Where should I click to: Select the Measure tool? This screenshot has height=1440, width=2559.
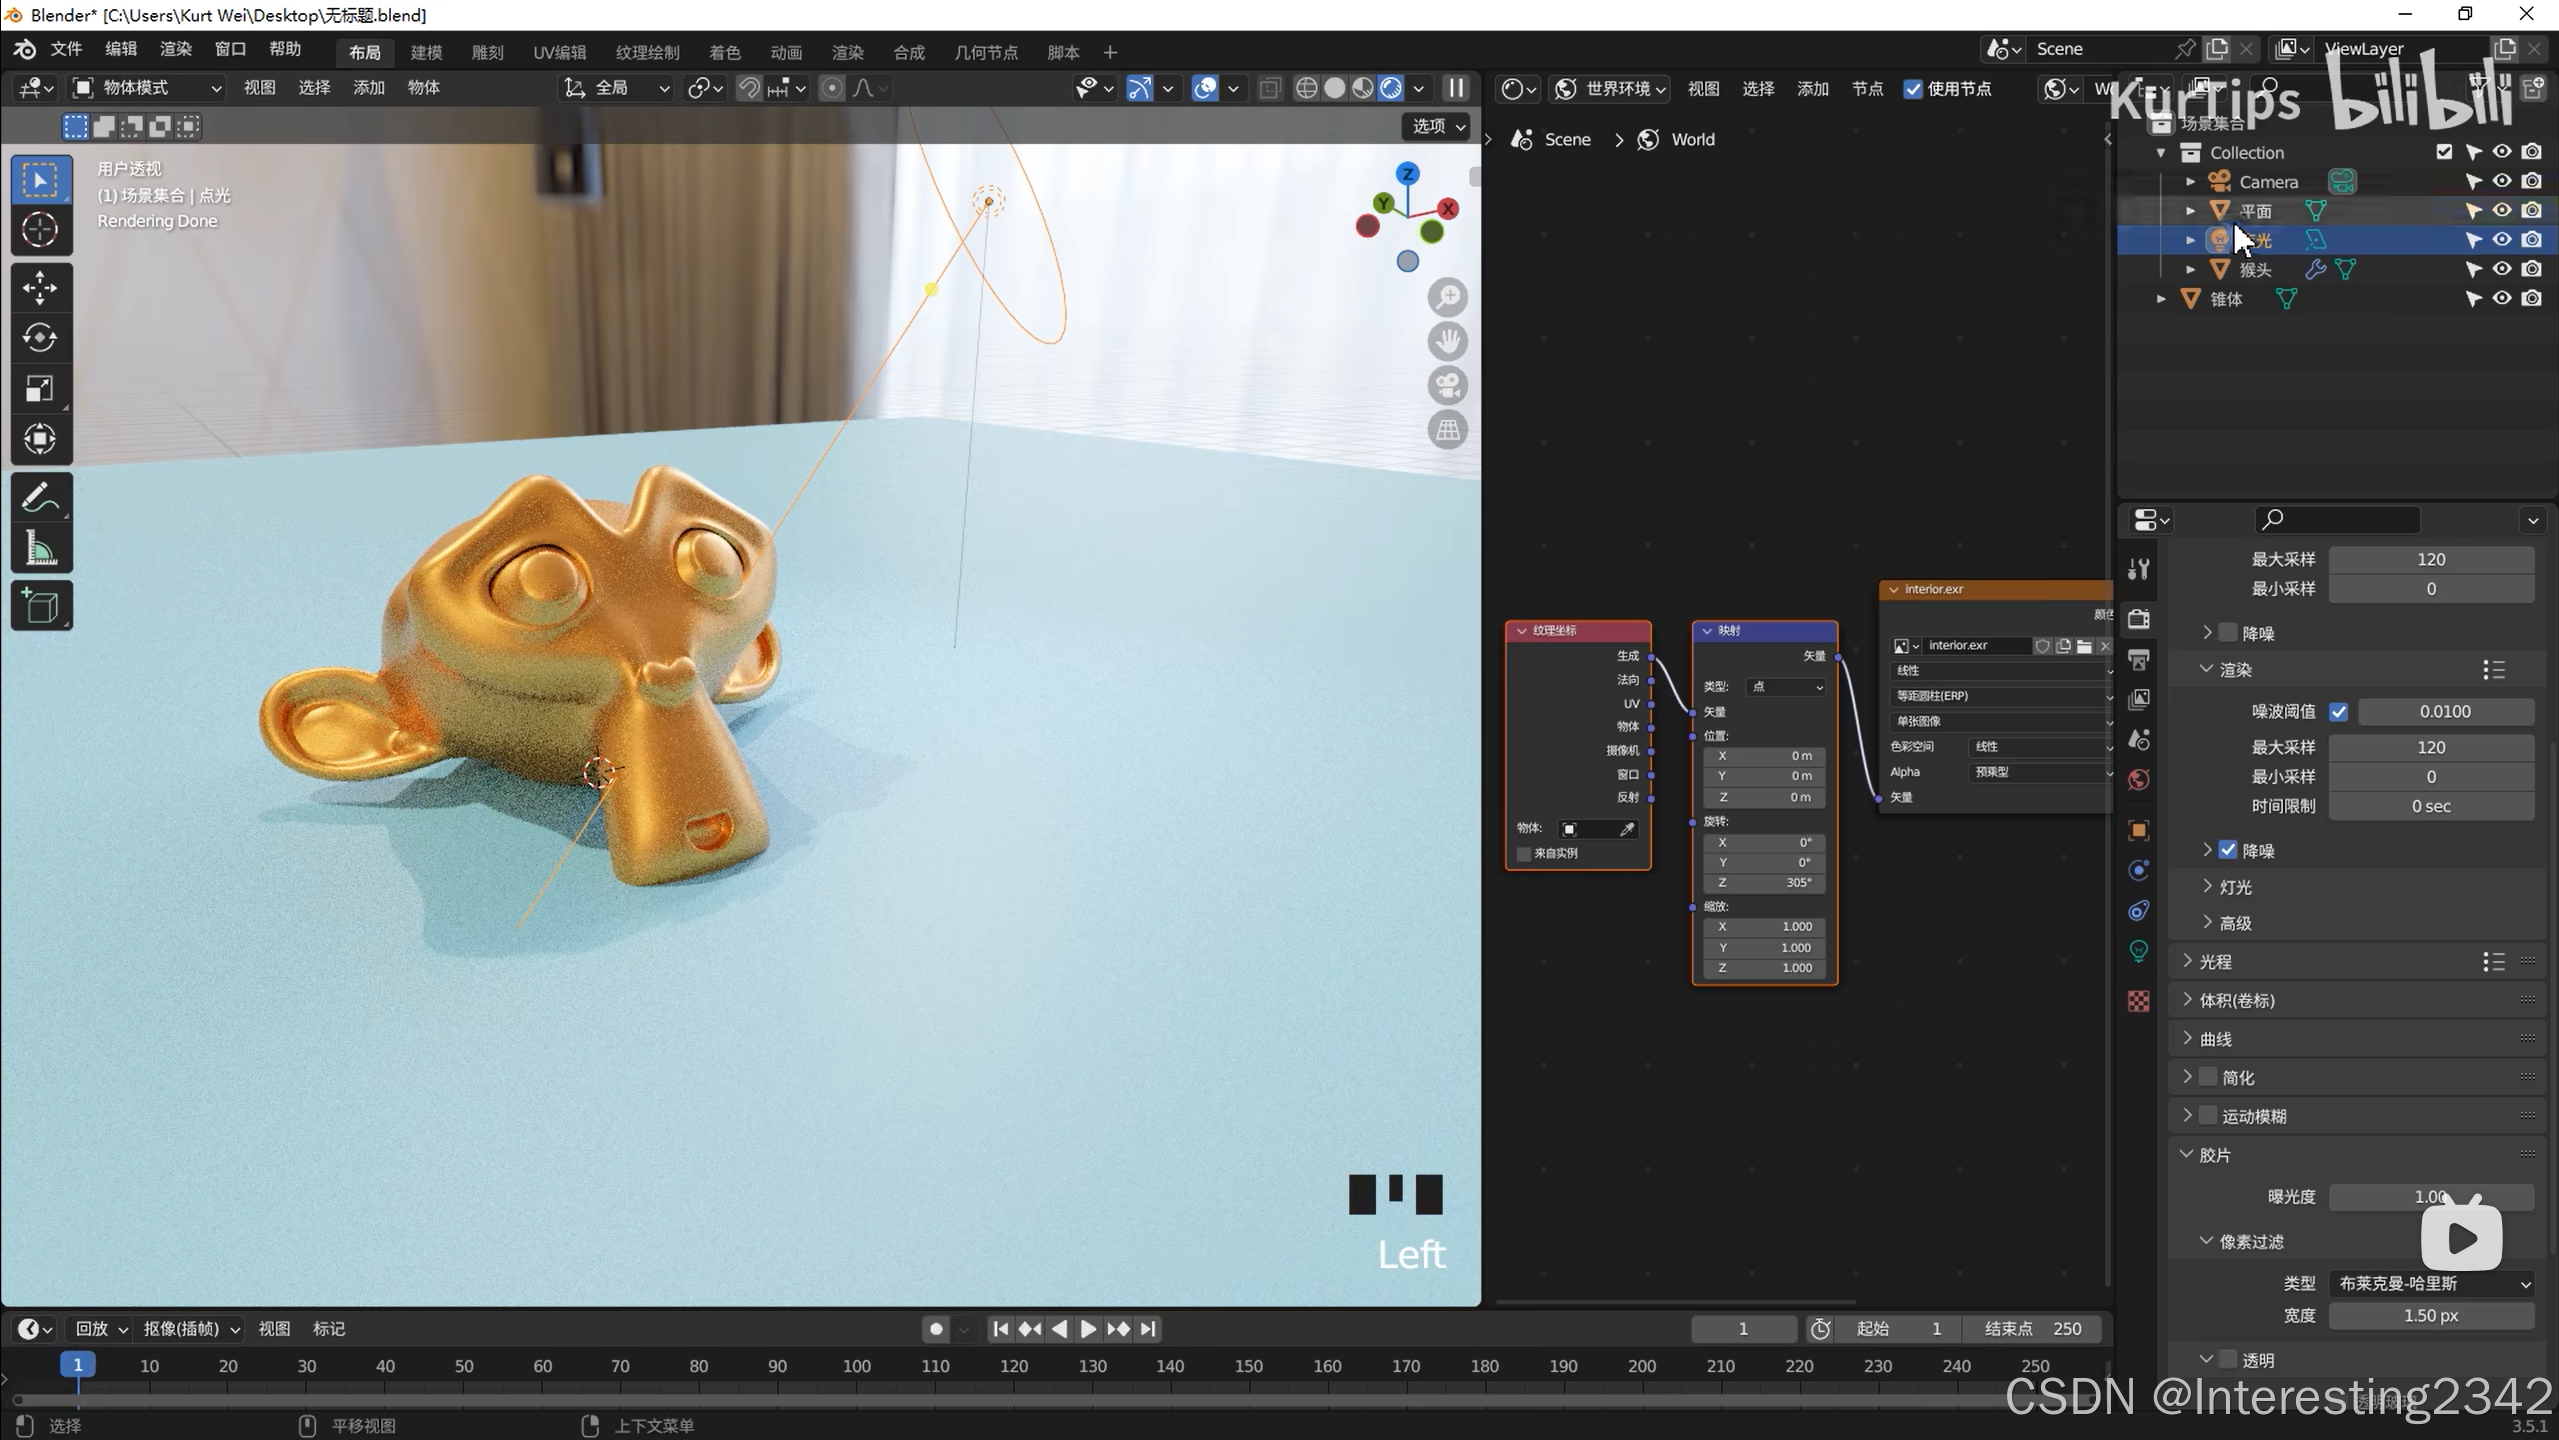[x=40, y=548]
